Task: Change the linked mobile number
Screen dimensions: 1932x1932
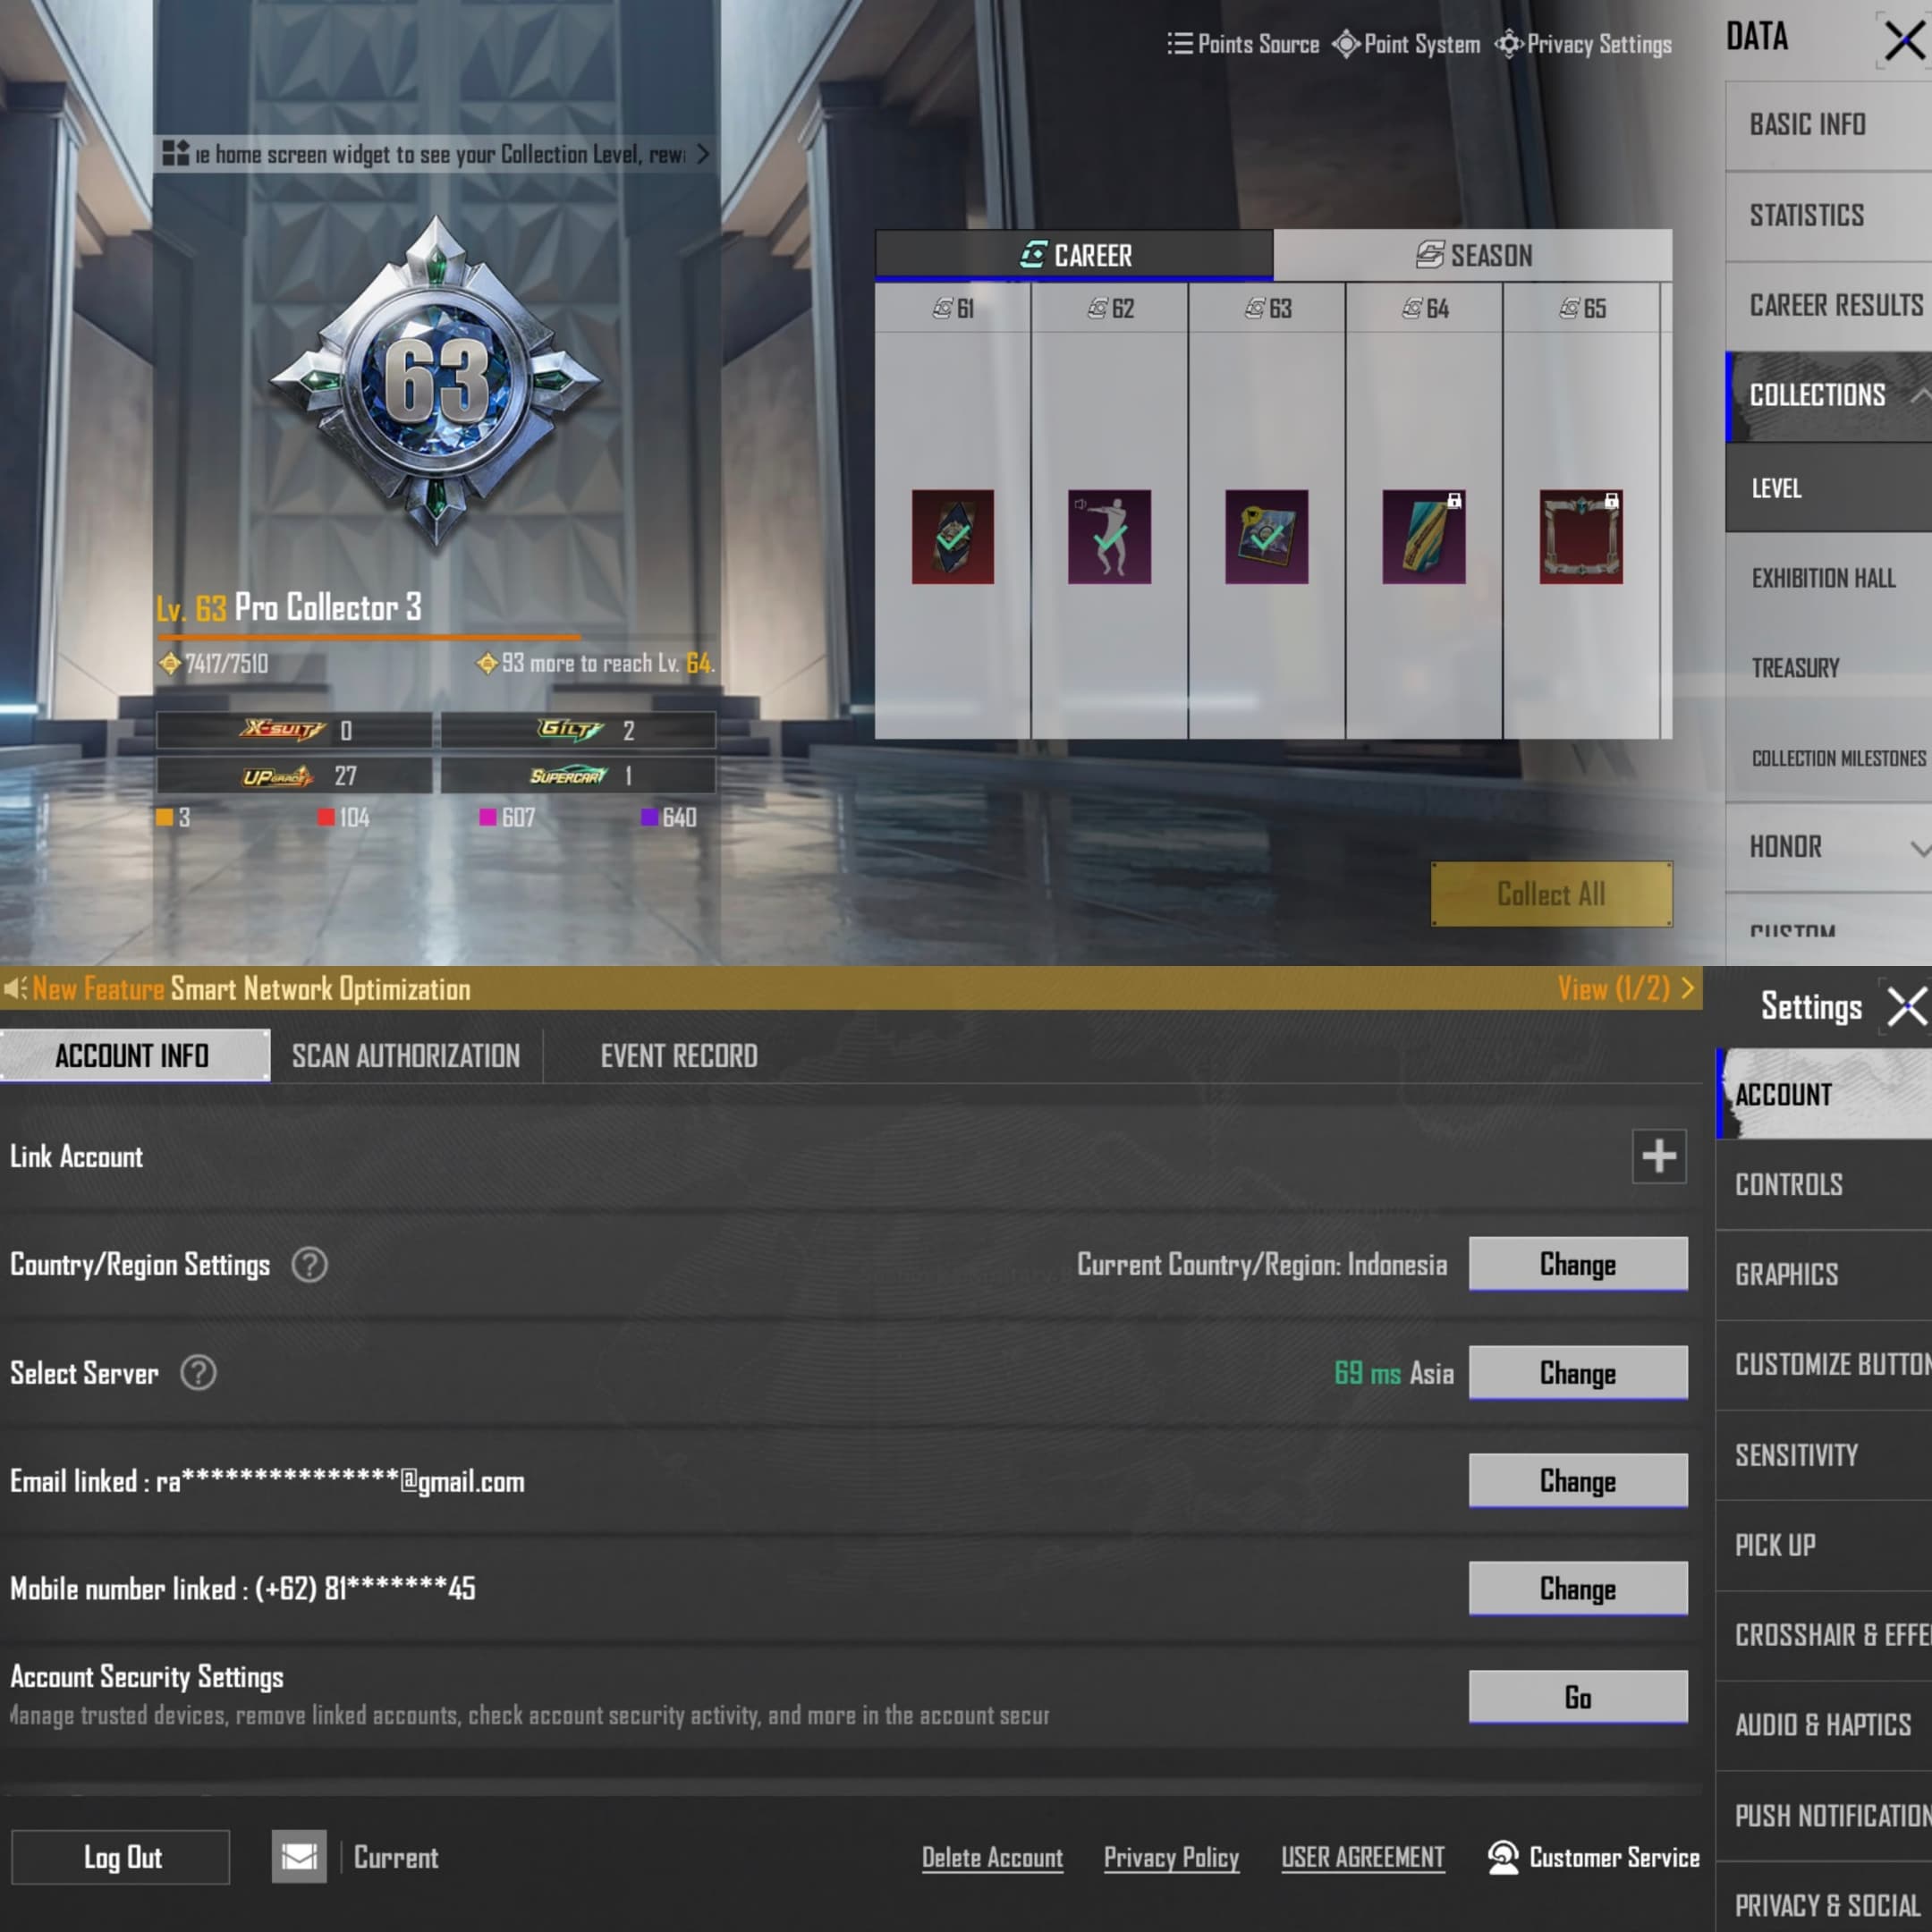Action: (x=1578, y=1589)
